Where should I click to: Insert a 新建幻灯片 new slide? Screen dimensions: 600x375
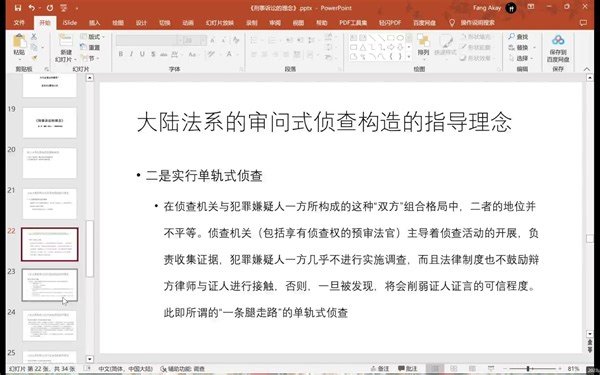[x=66, y=48]
